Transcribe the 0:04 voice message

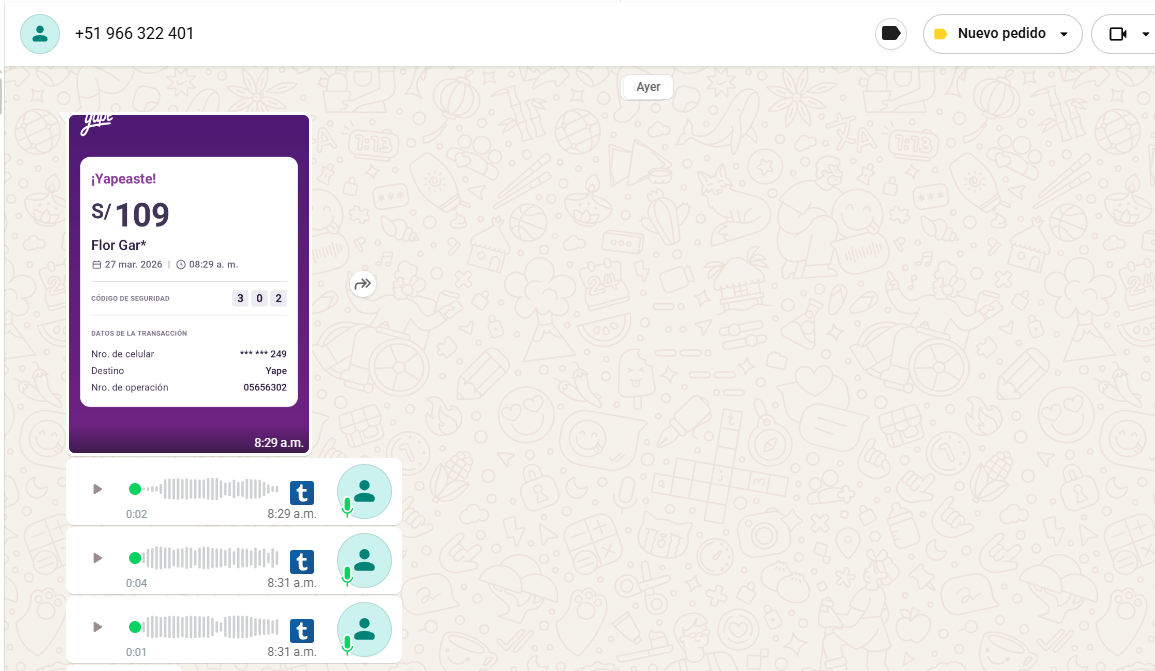tap(302, 561)
